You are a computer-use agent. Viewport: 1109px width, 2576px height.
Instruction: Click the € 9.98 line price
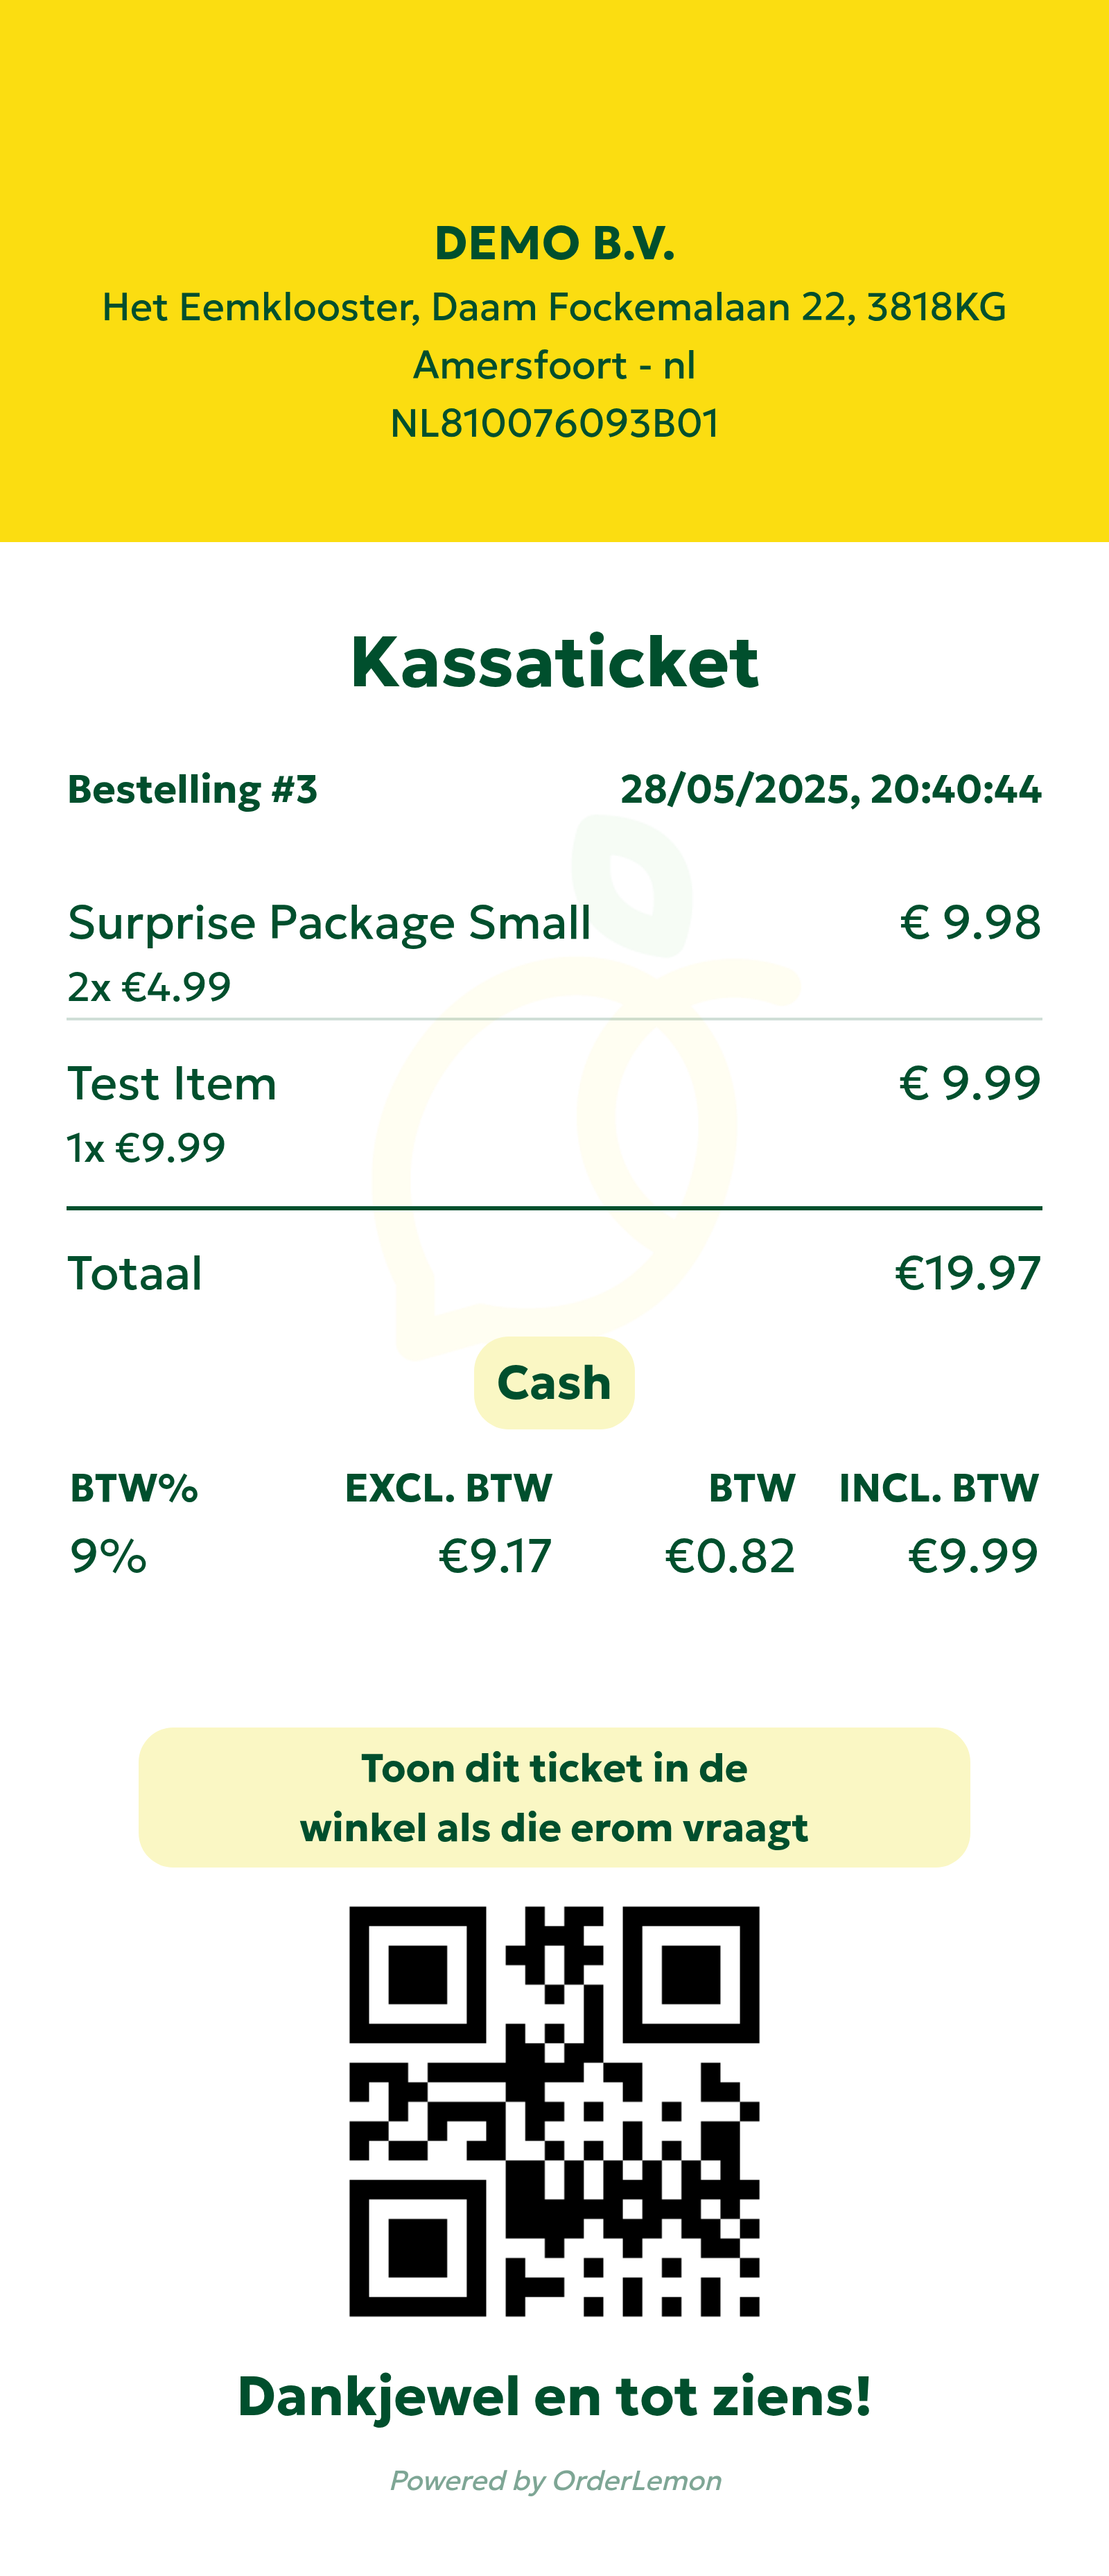point(970,922)
